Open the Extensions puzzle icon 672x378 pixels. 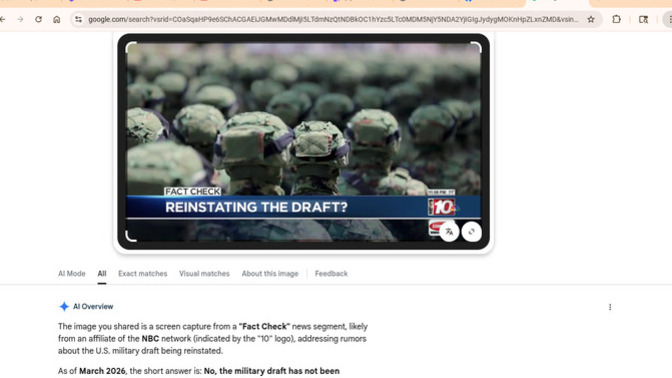click(616, 19)
